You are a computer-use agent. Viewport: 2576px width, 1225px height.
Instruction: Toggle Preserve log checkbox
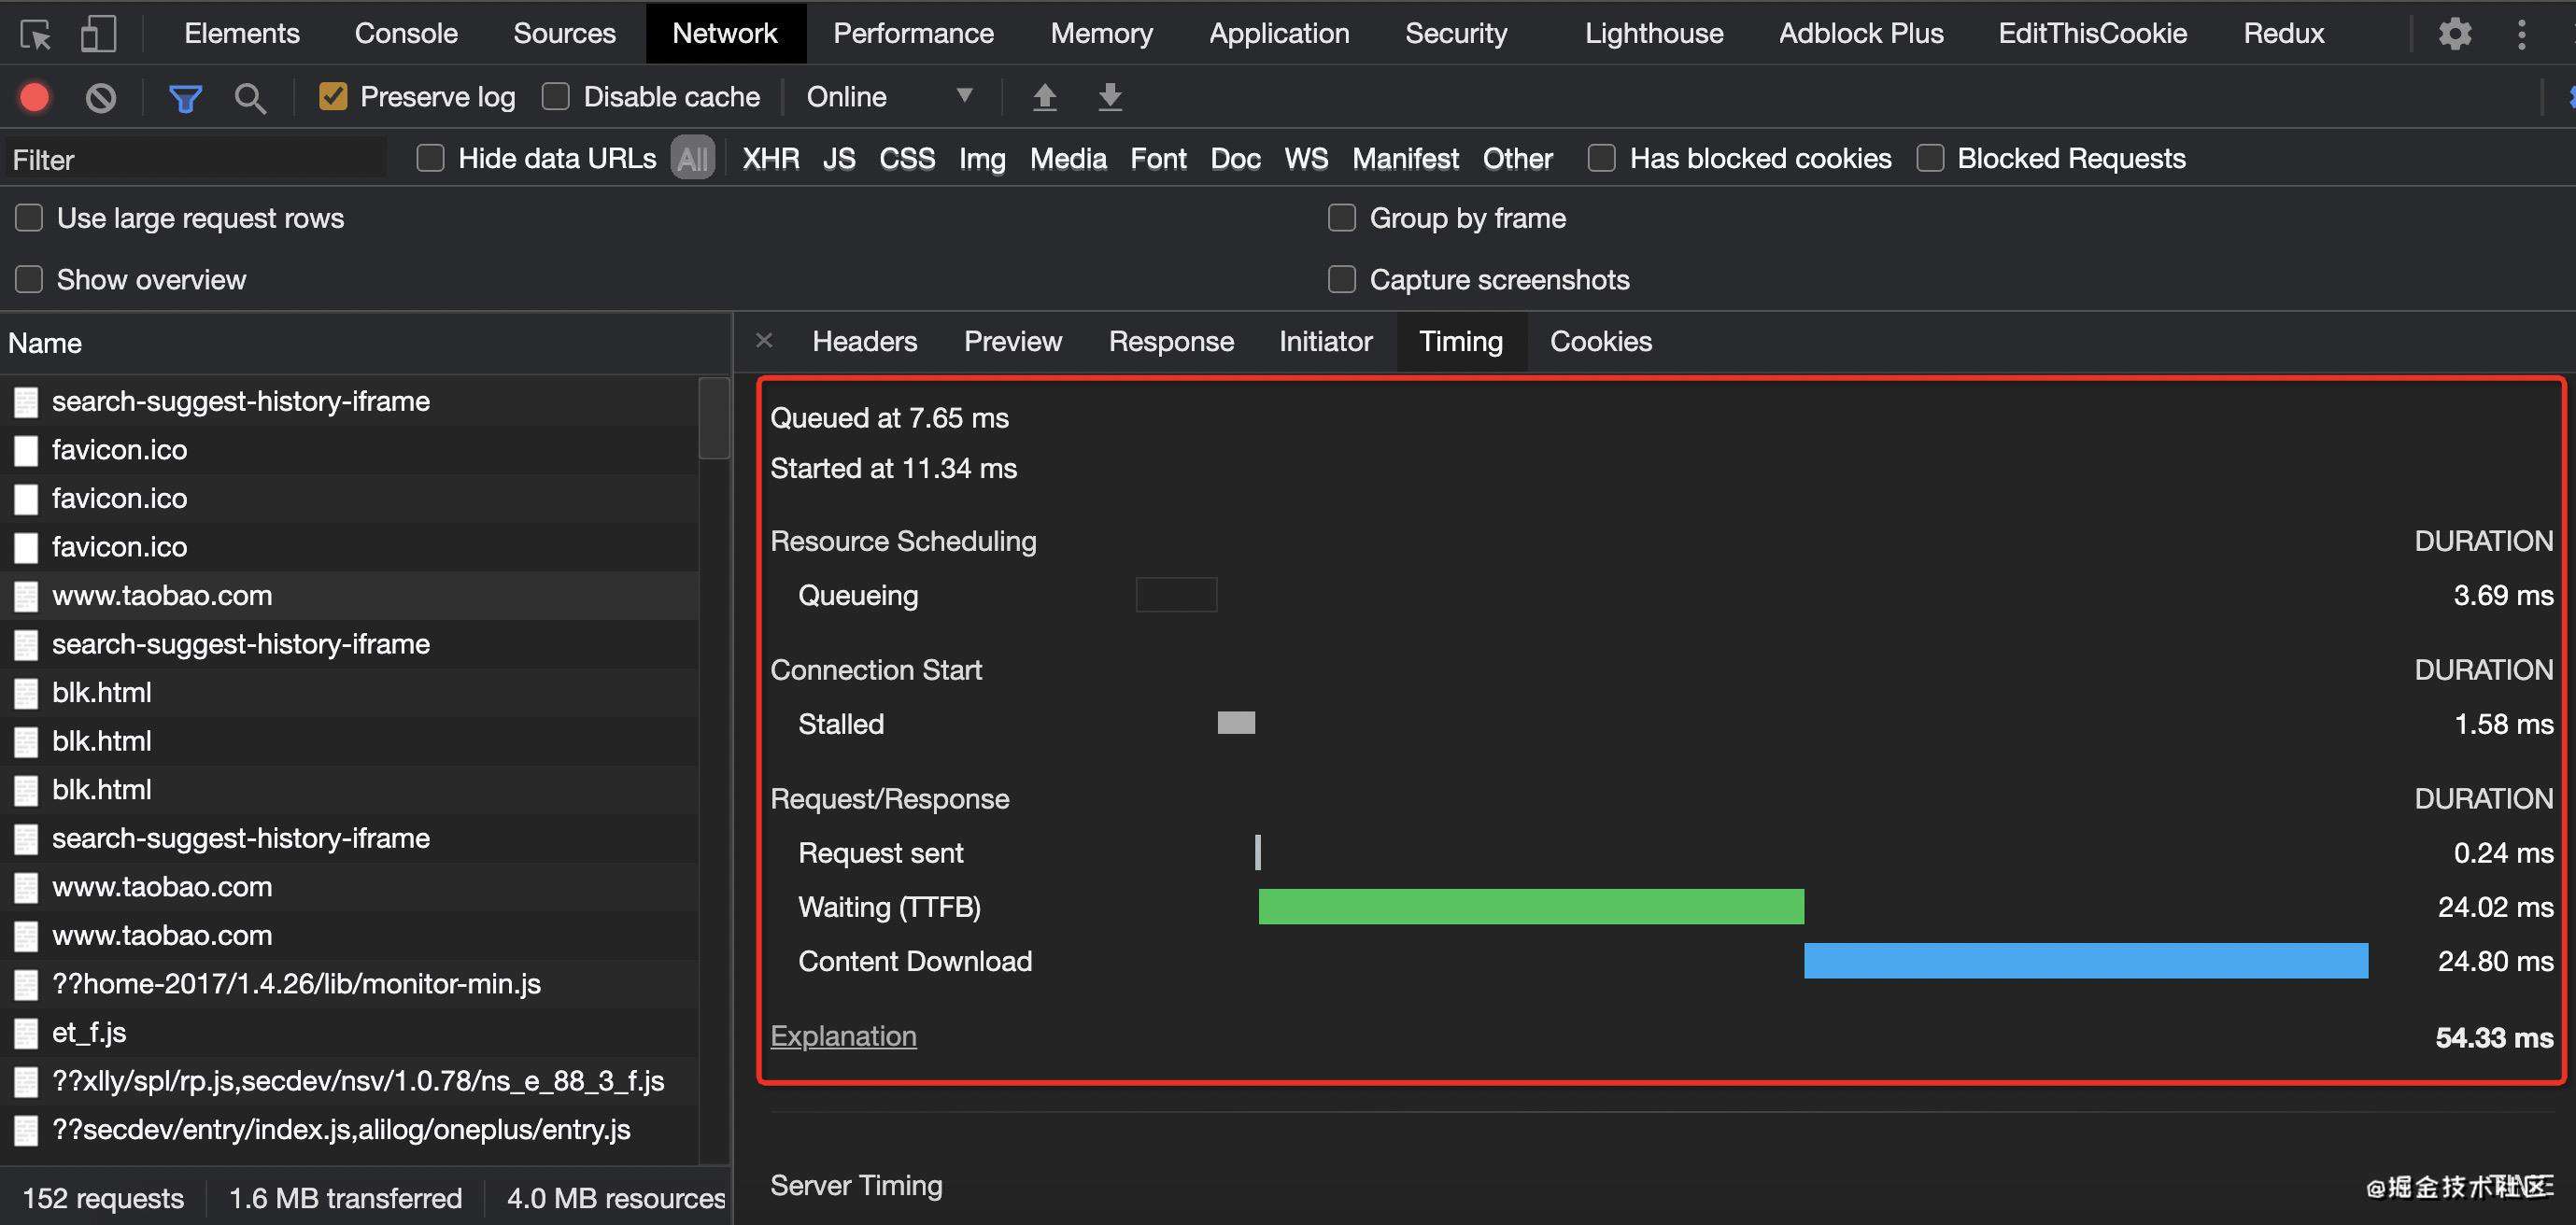click(x=333, y=96)
